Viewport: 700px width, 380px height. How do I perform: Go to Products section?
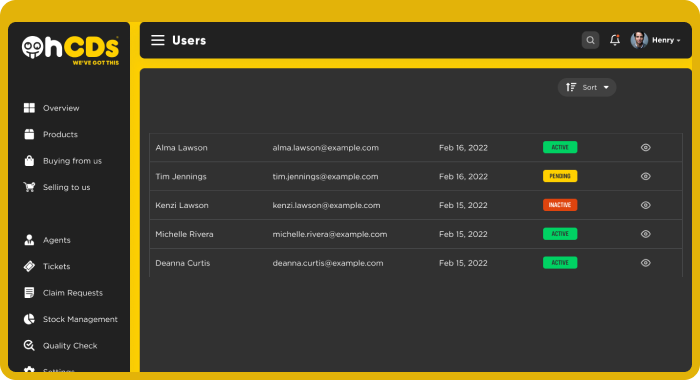(x=60, y=134)
